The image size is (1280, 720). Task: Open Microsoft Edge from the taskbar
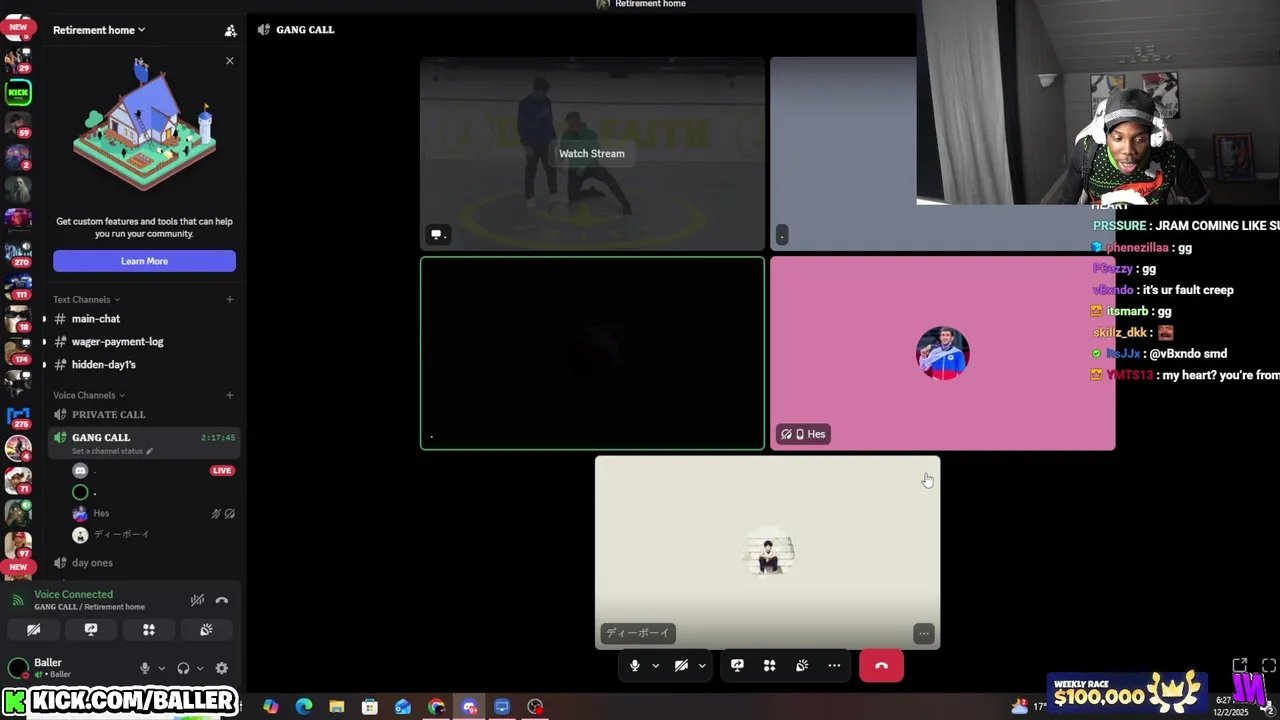point(304,707)
